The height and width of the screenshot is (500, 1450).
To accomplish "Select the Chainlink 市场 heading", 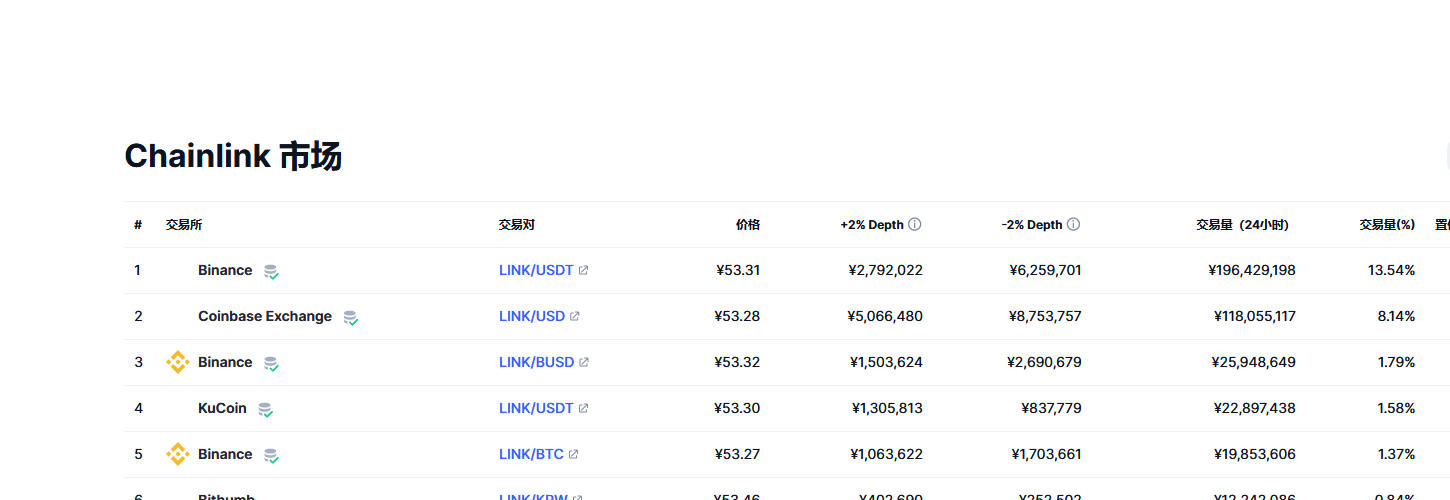I will click(233, 156).
